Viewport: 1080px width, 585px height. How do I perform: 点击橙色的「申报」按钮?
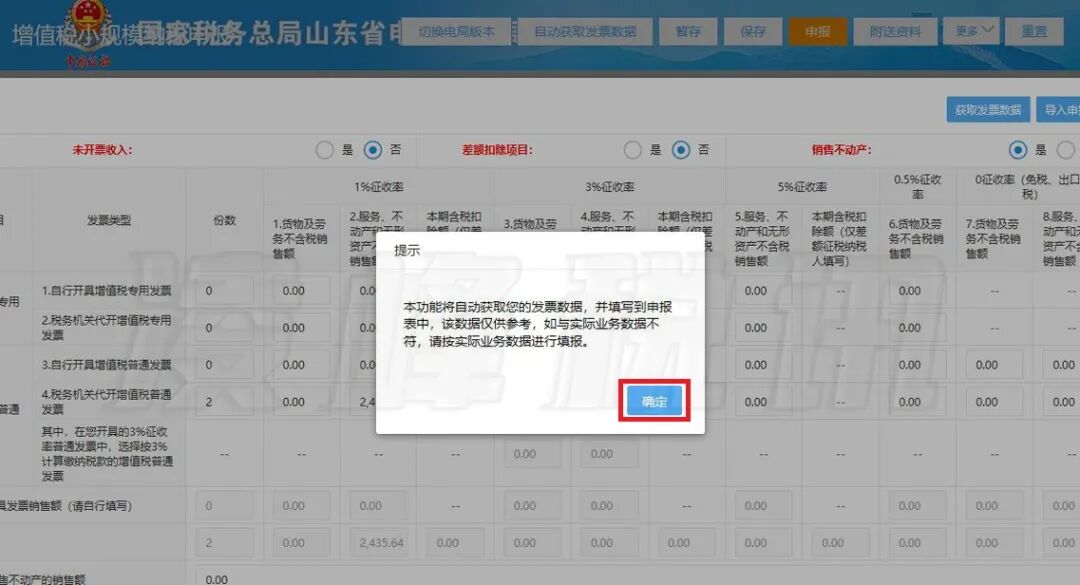(x=818, y=30)
